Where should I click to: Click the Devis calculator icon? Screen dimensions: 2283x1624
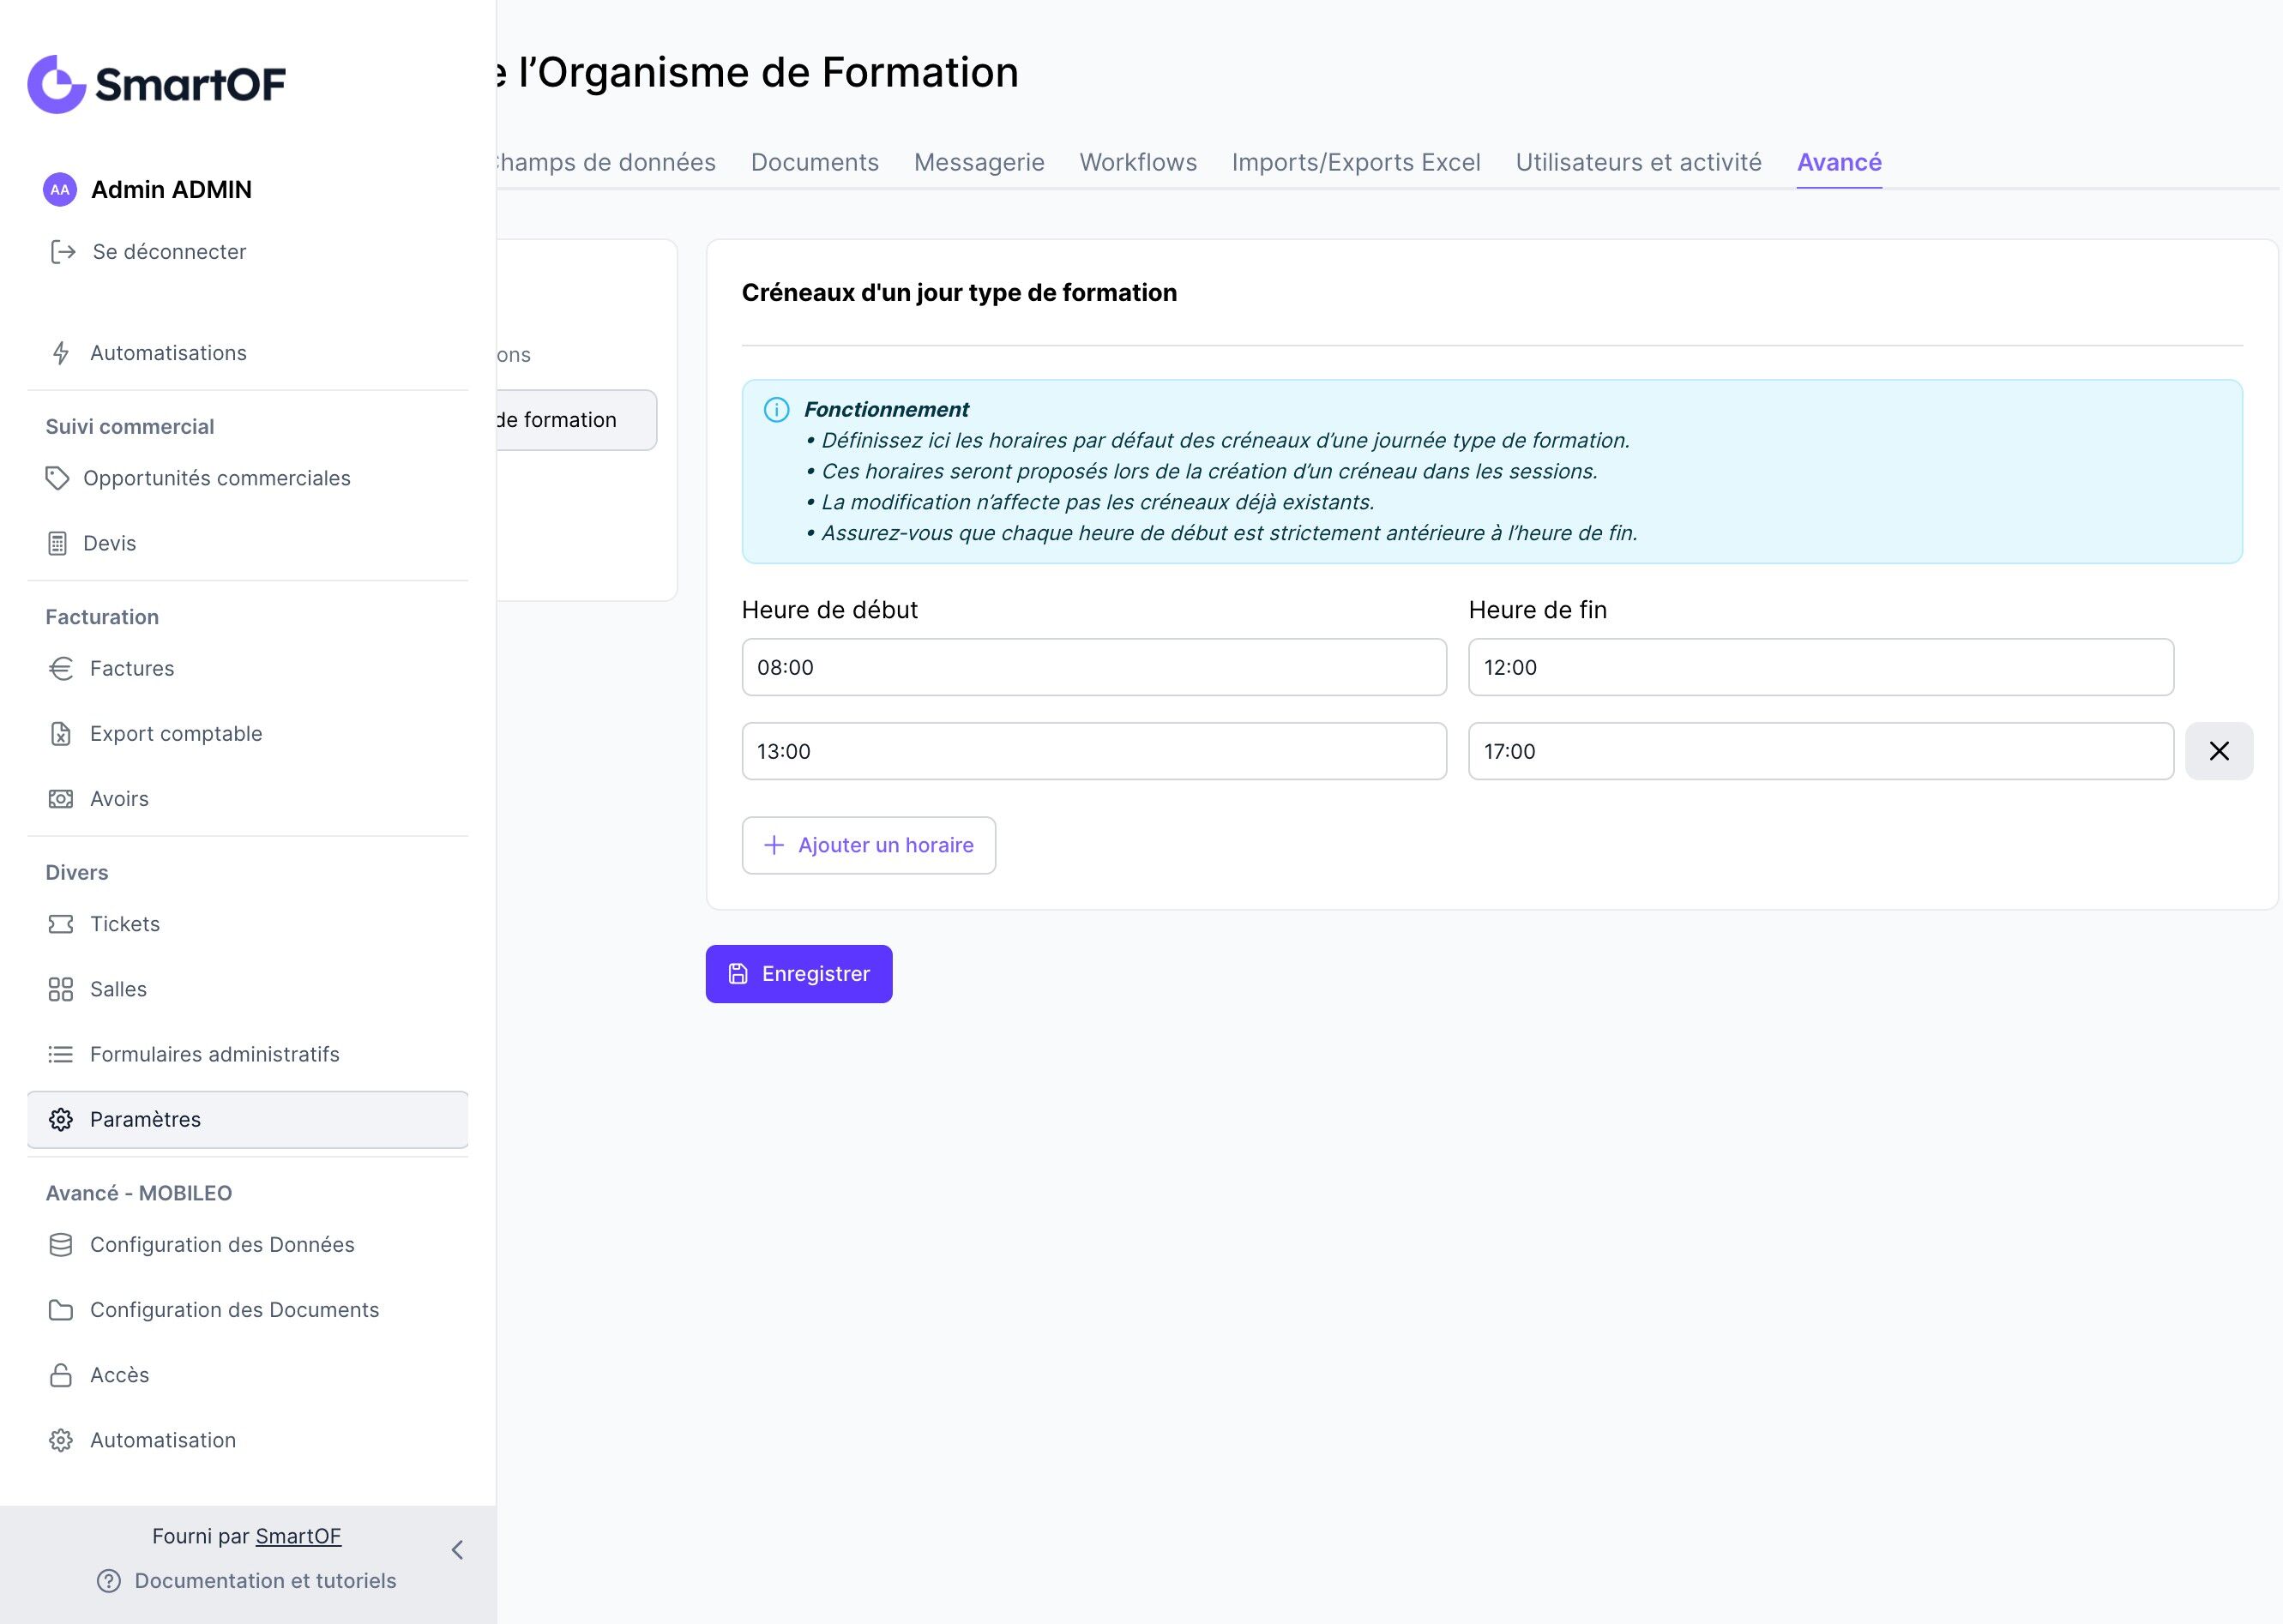pyautogui.click(x=58, y=543)
